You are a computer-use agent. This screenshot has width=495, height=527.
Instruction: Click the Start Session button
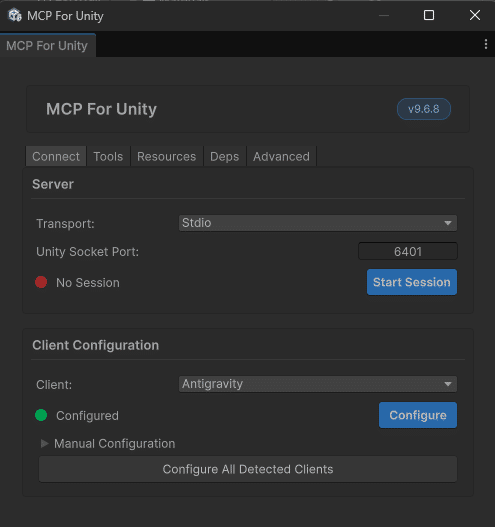pos(412,282)
